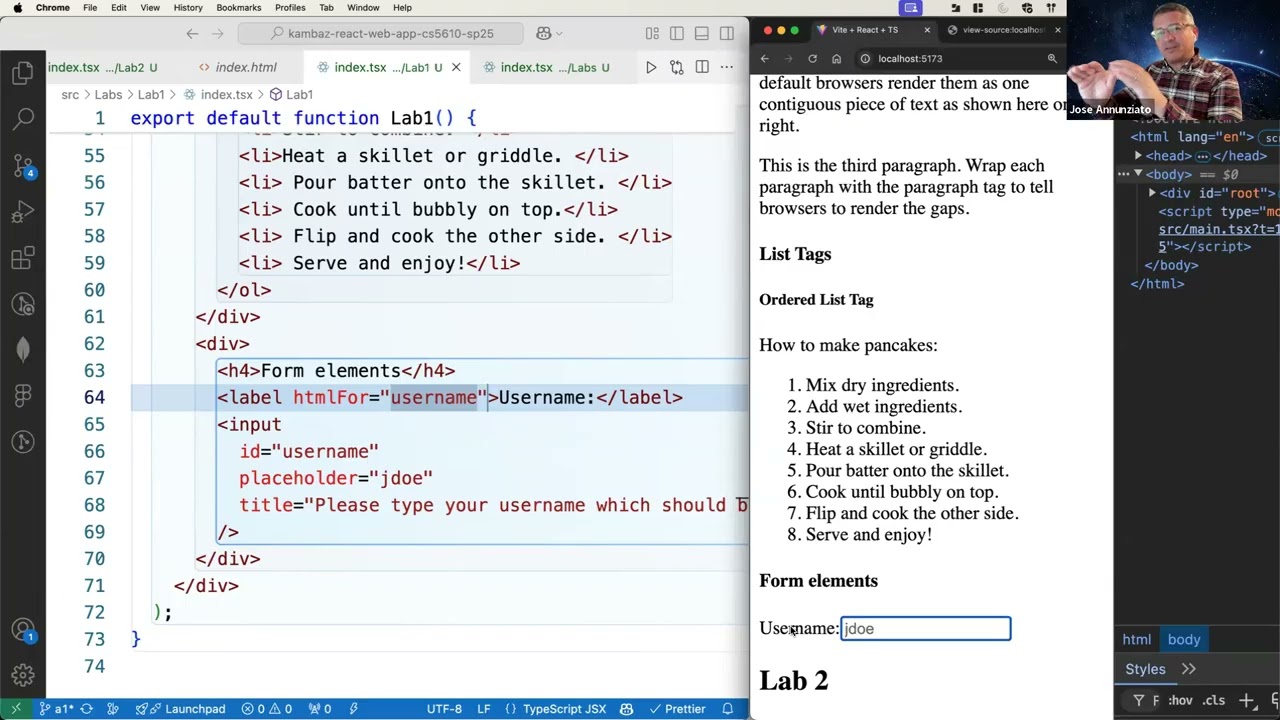Open the Bookmarks menu in the macOS menu bar
Image resolution: width=1280 pixels, height=720 pixels.
tap(238, 8)
